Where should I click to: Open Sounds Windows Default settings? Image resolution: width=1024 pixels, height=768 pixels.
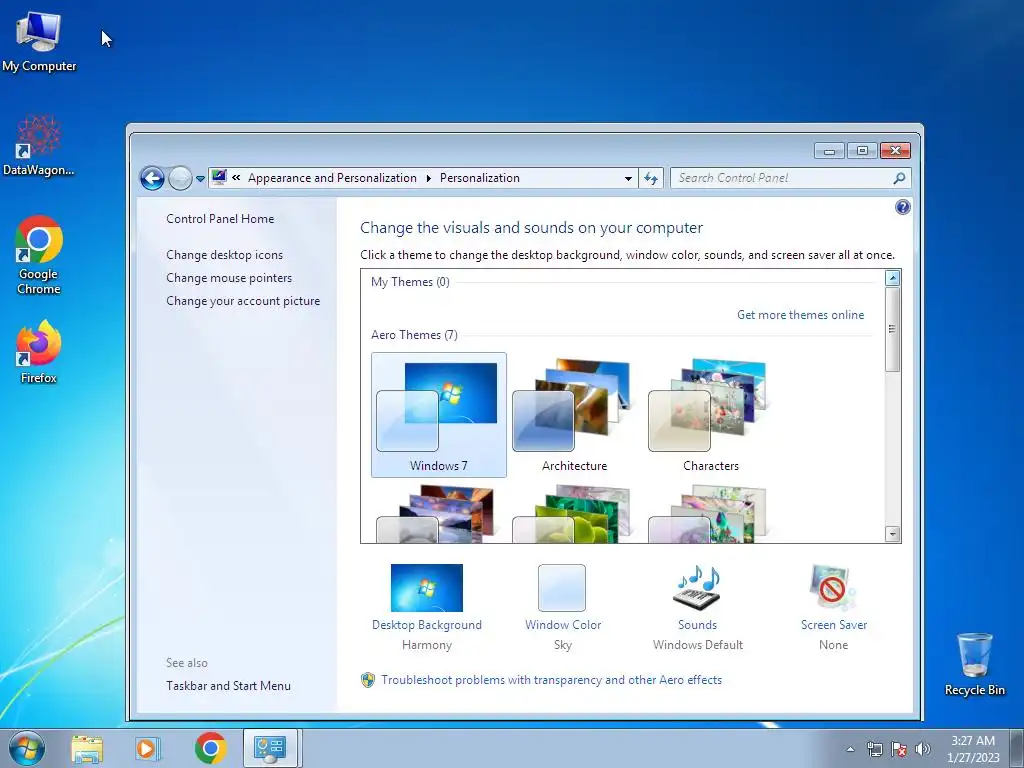coord(697,607)
